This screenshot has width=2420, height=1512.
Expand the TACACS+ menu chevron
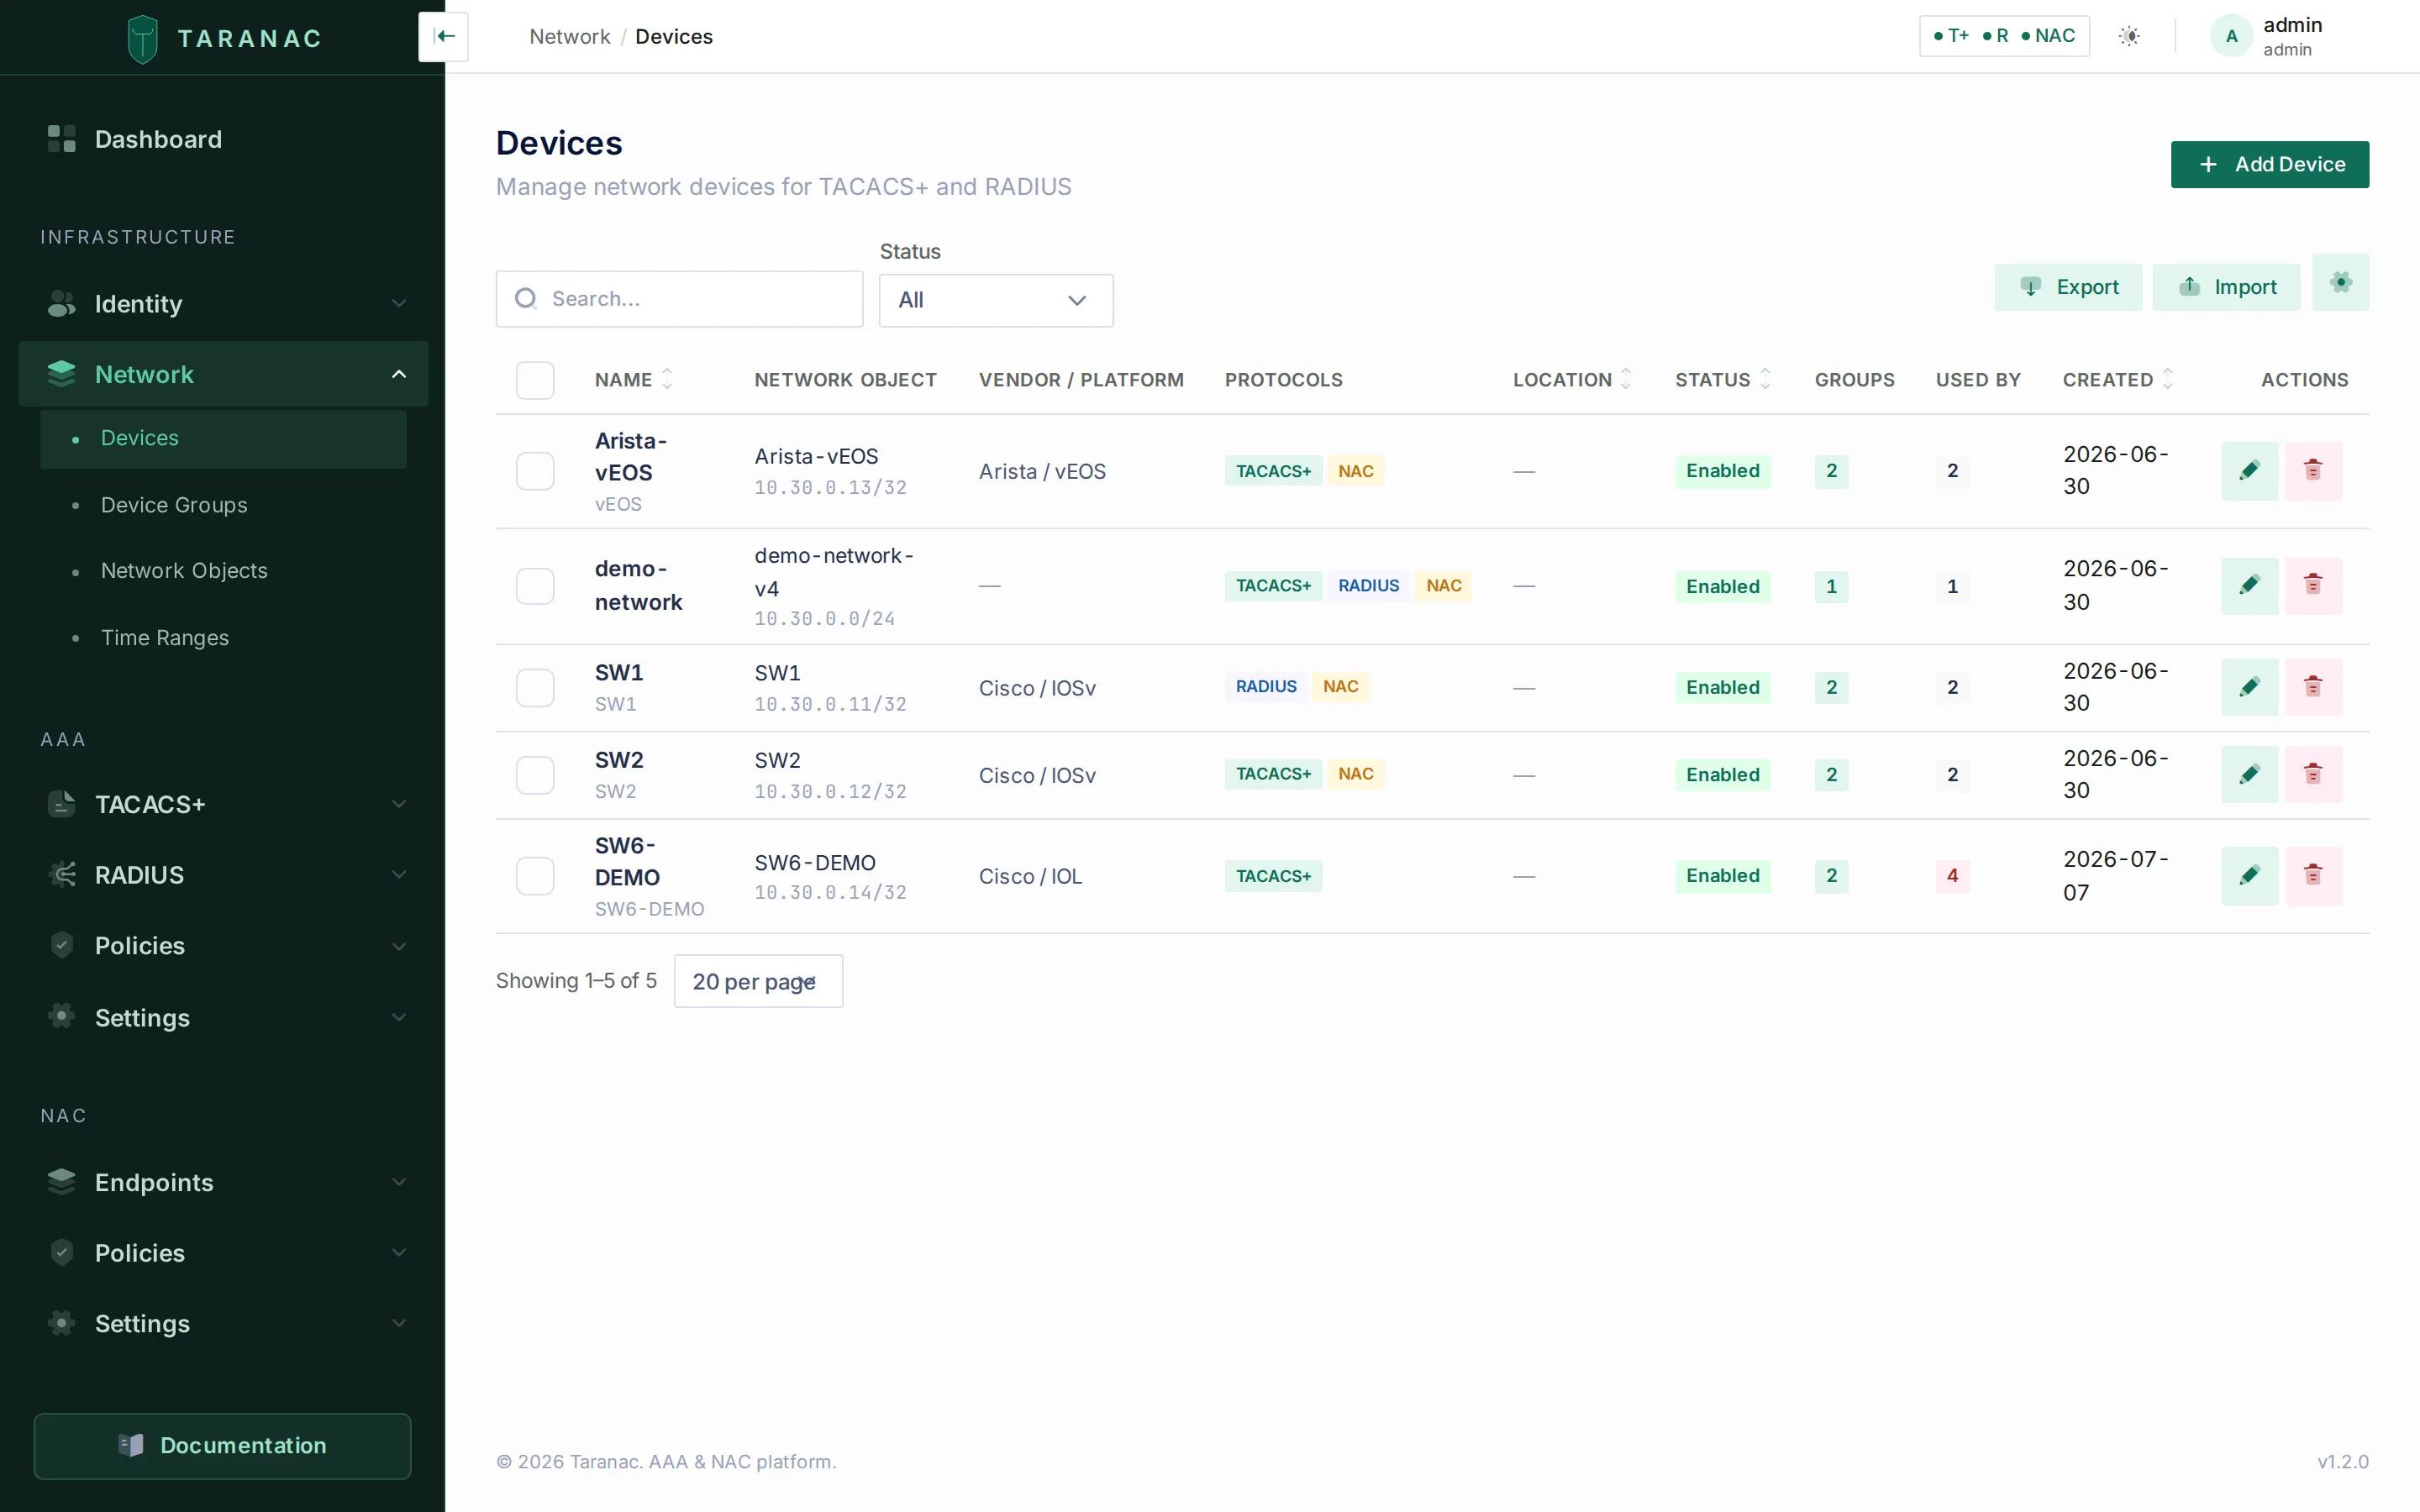point(399,804)
